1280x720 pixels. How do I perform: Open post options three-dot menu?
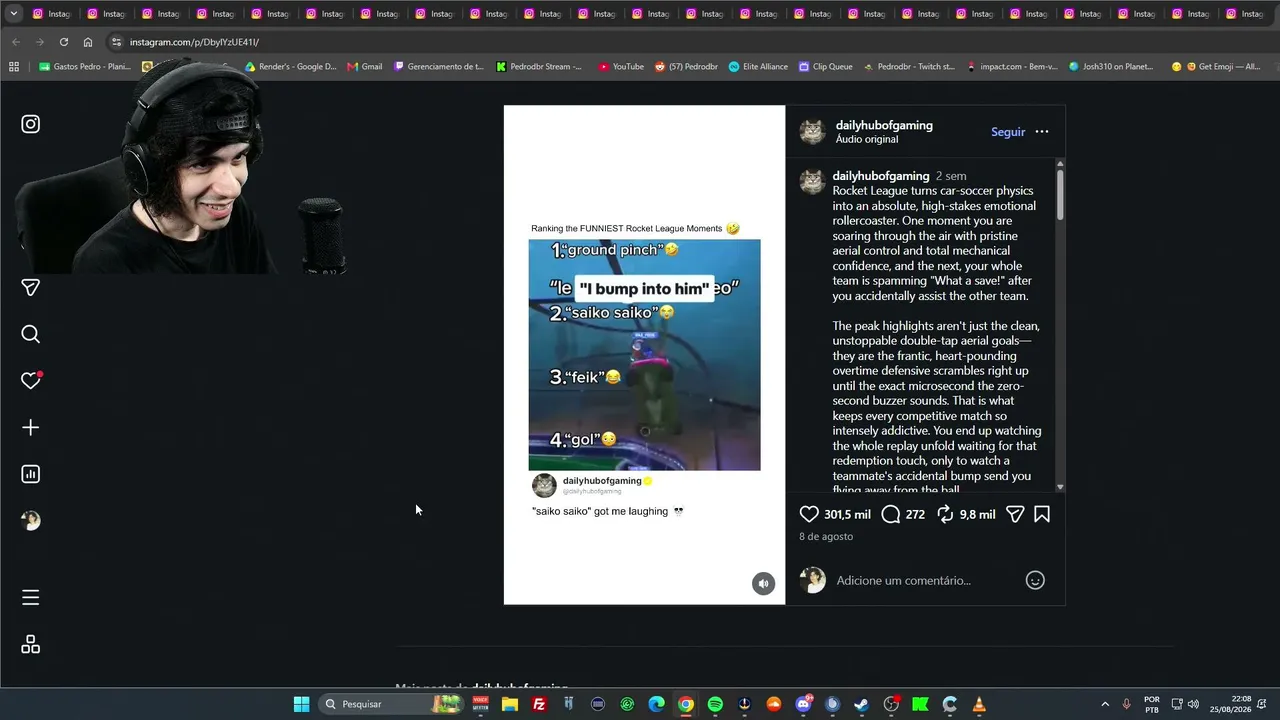click(1042, 132)
